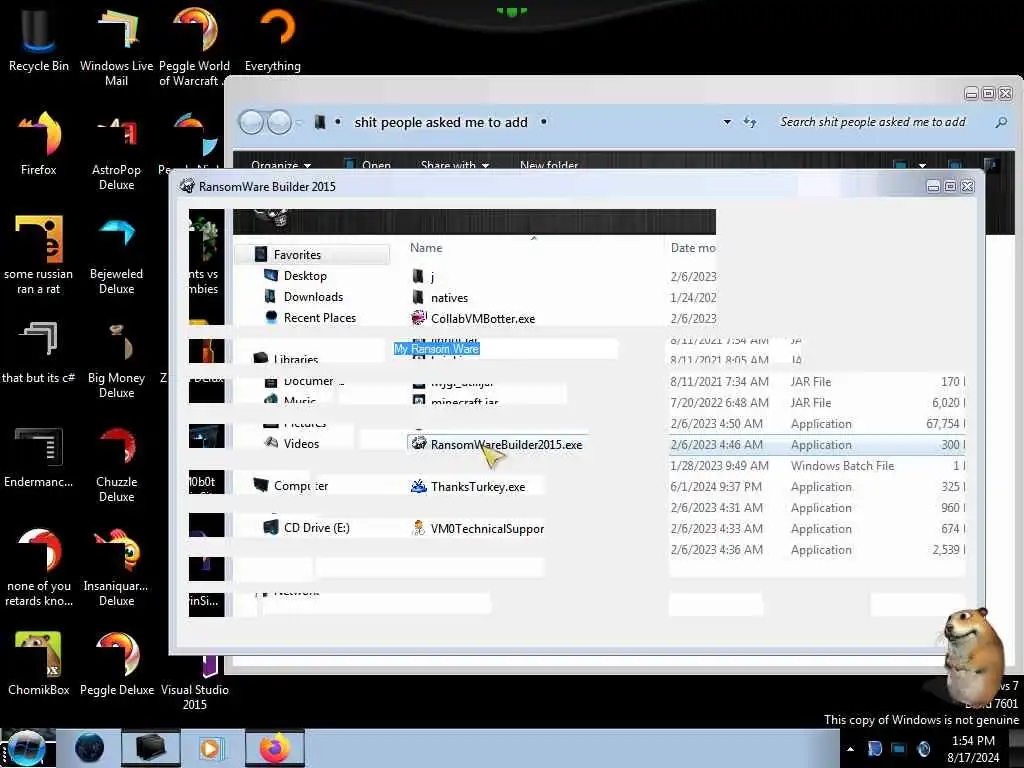Screen dimensions: 1024x768
Task: Open the address bar history dropdown arrow
Action: click(x=727, y=122)
